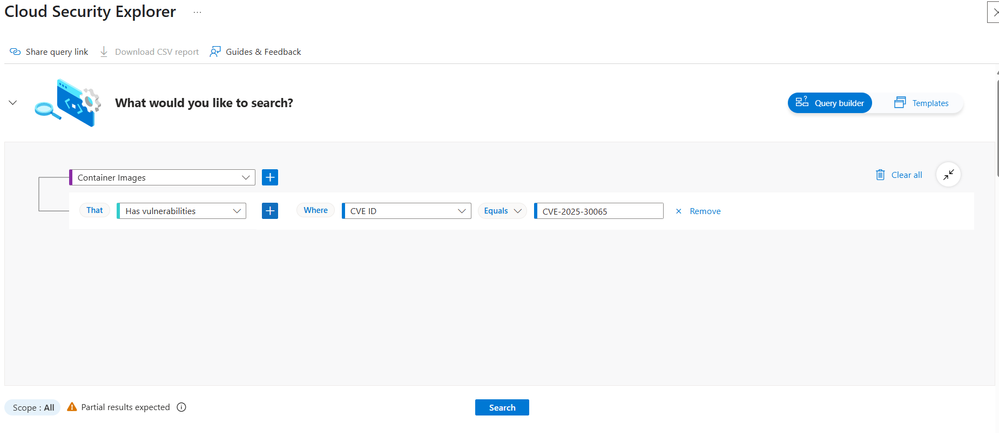Open the CVE ID dropdown
This screenshot has width=999, height=433.
(406, 211)
